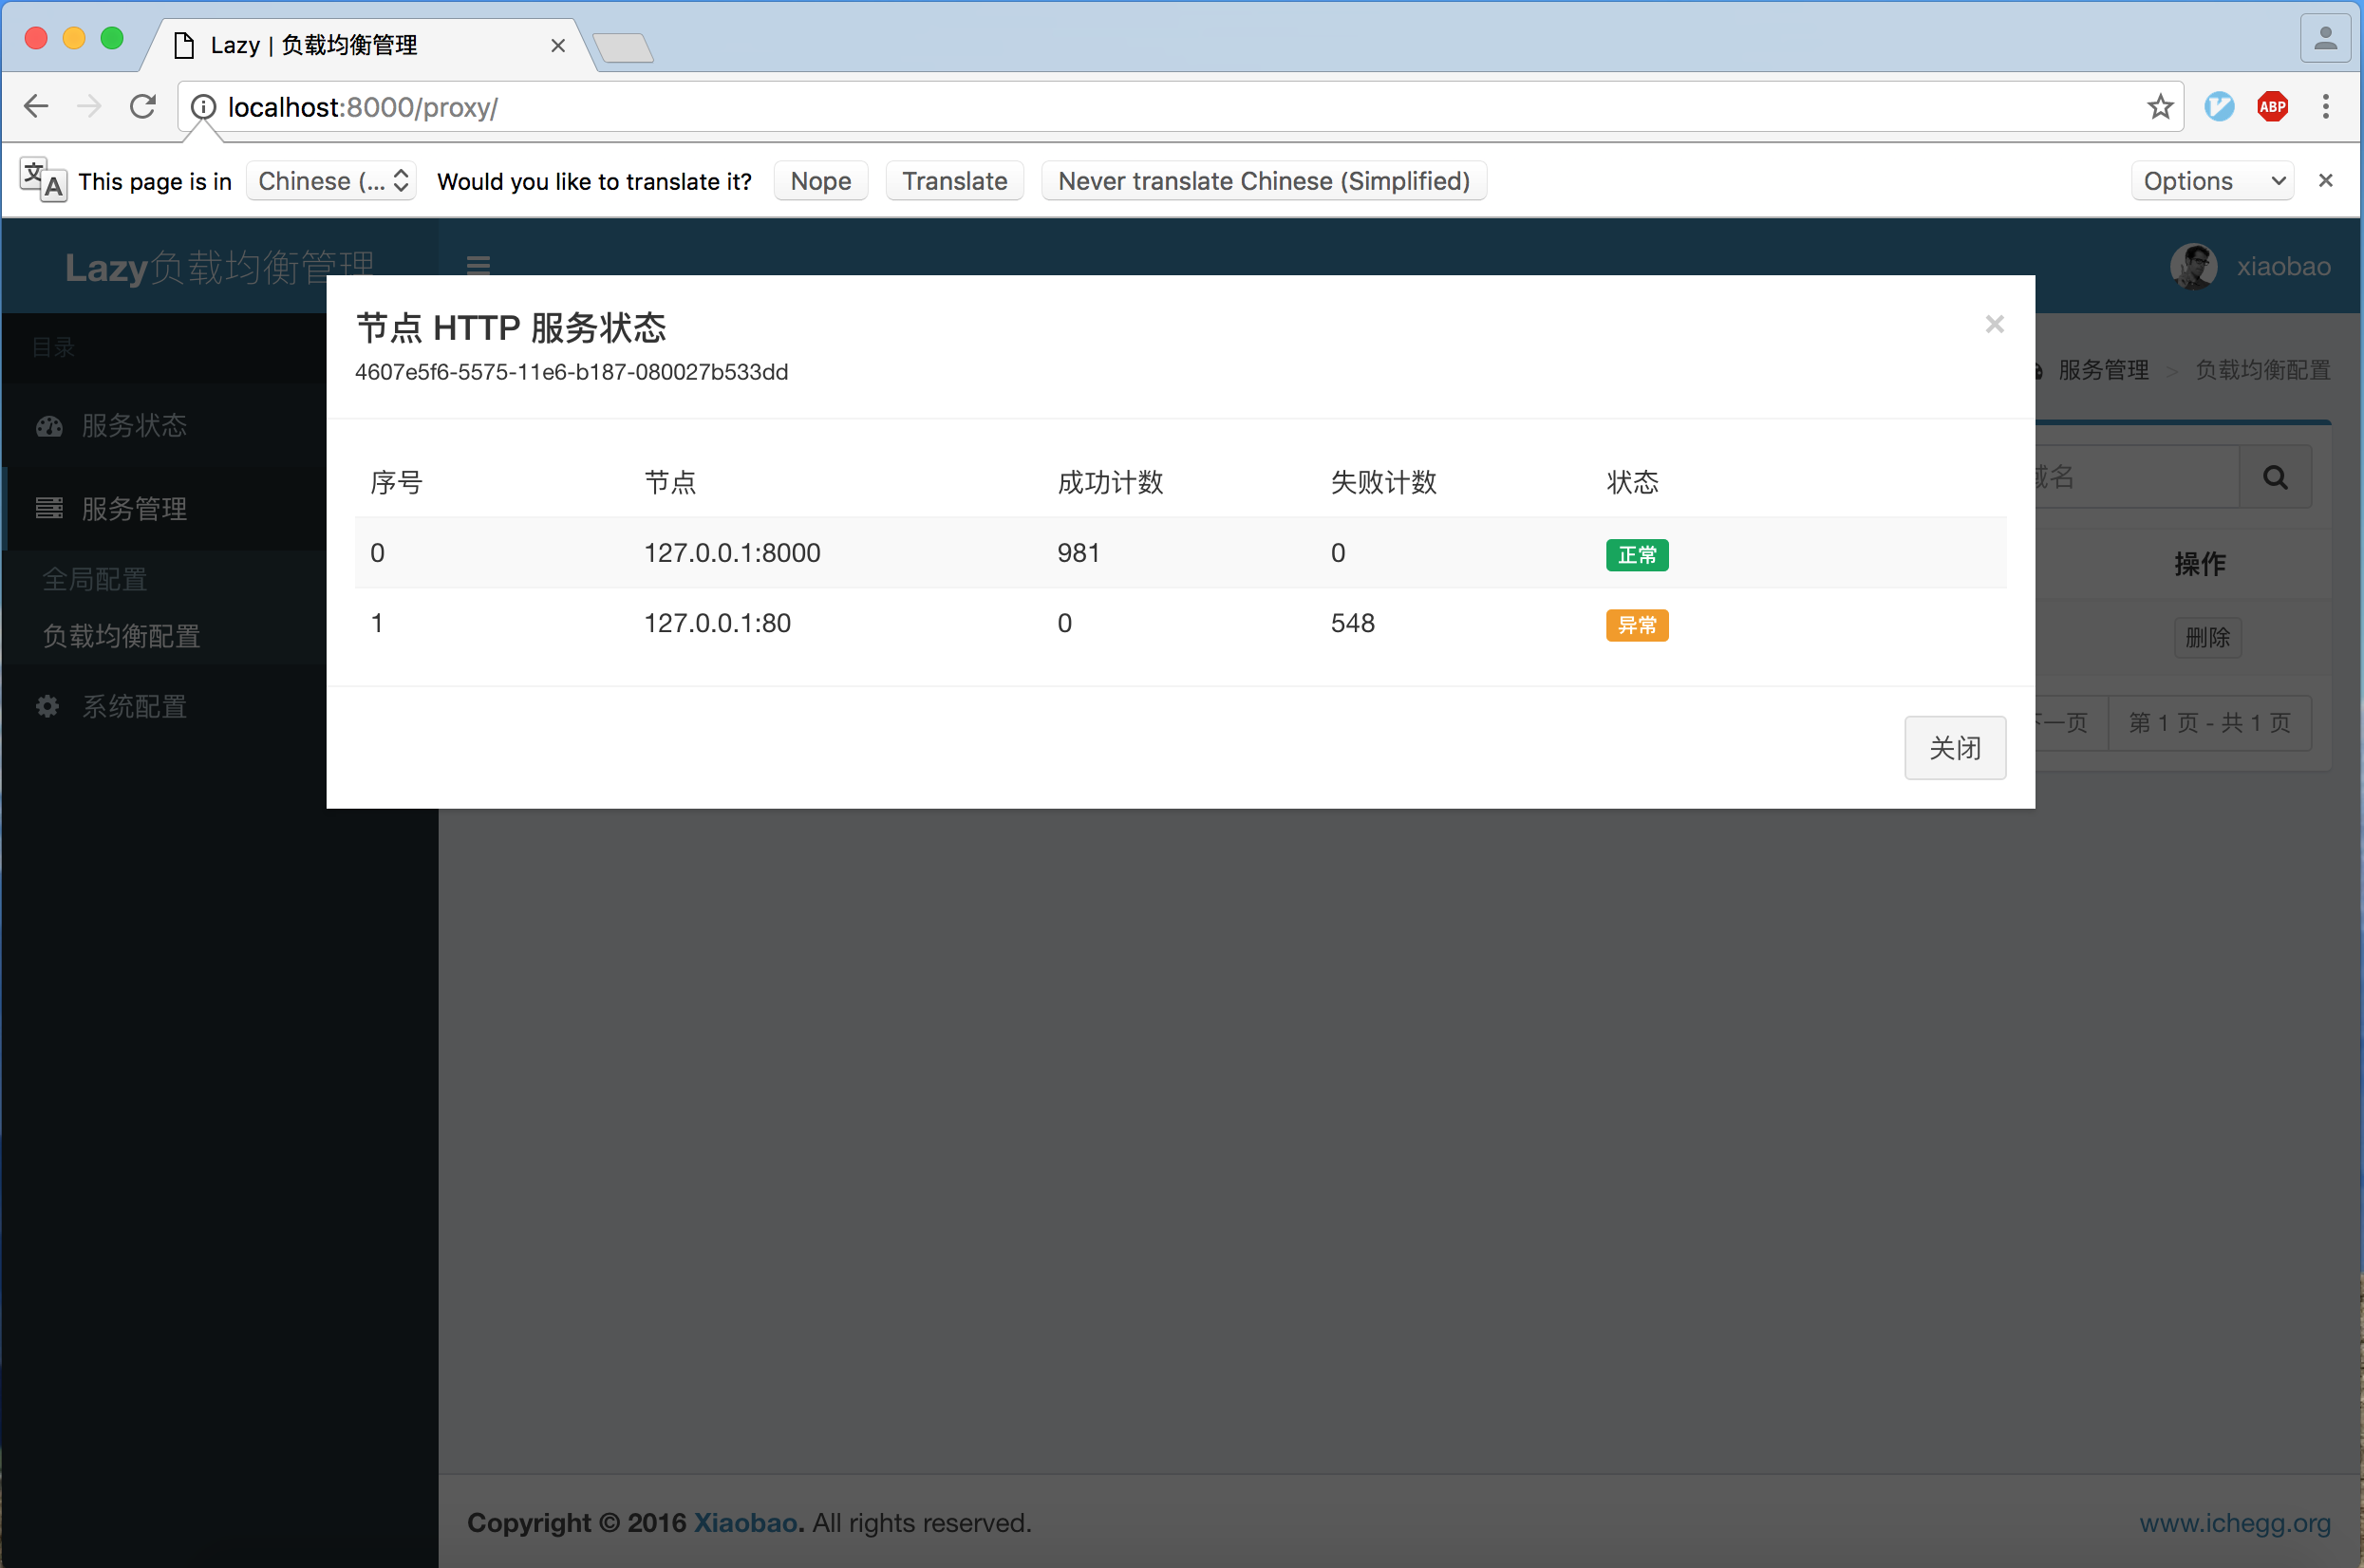Expand the translate Options dropdown
Viewport: 2364px width, 1568px height.
click(x=2212, y=181)
